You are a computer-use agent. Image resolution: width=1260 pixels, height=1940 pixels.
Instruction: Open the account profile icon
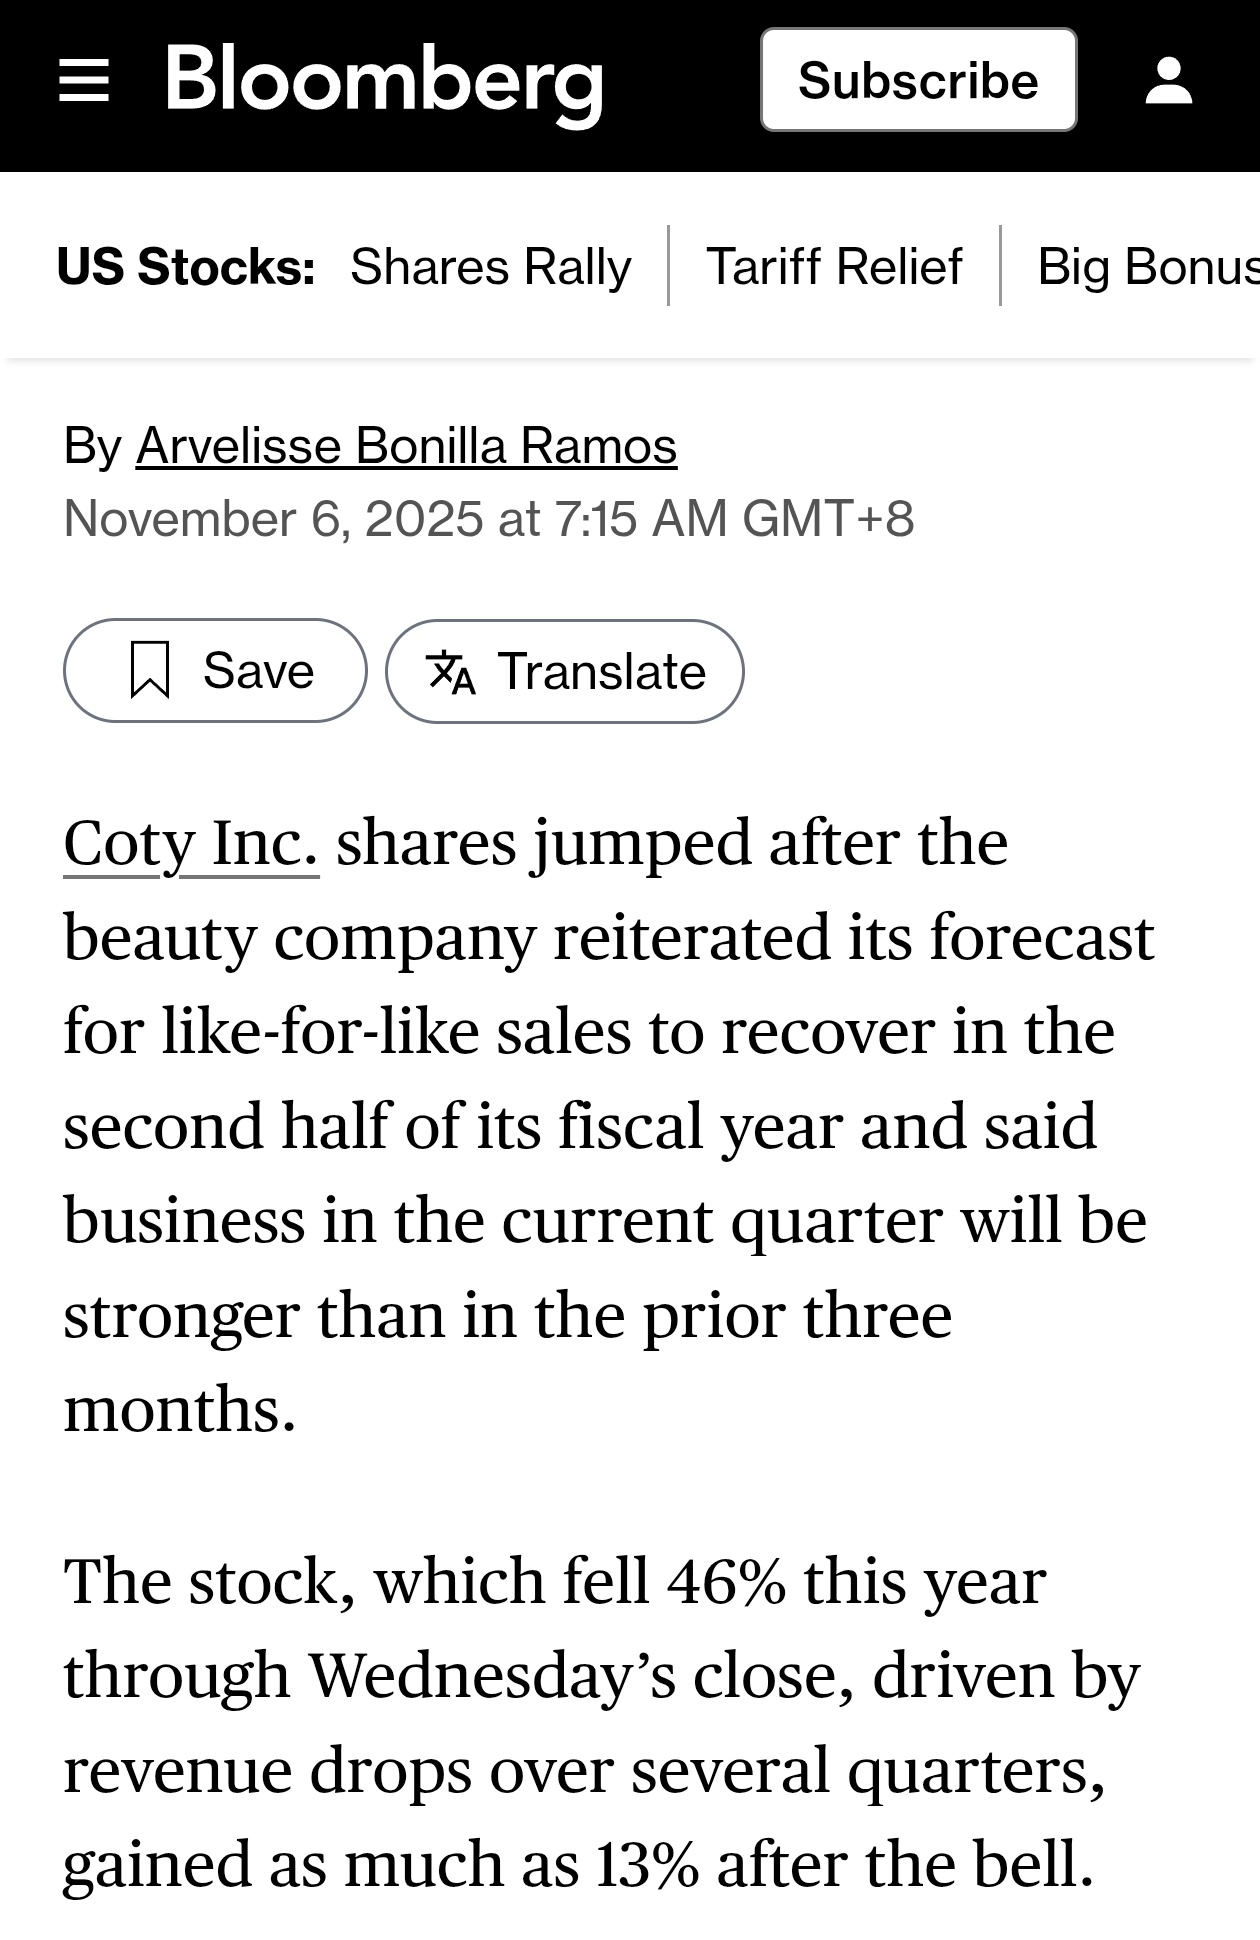click(x=1168, y=80)
